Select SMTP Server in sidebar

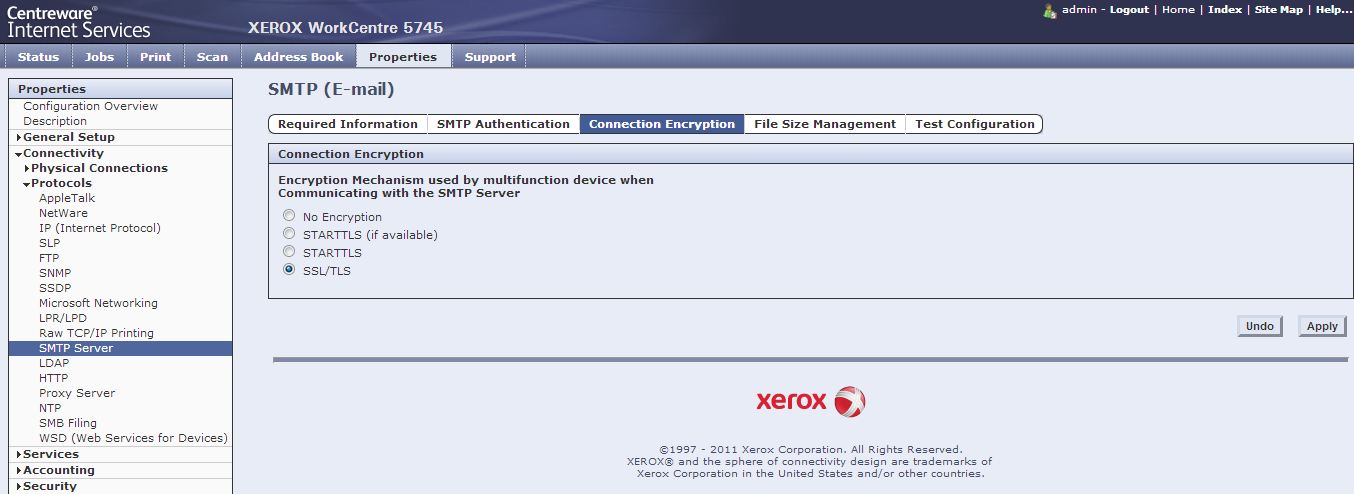120,348
